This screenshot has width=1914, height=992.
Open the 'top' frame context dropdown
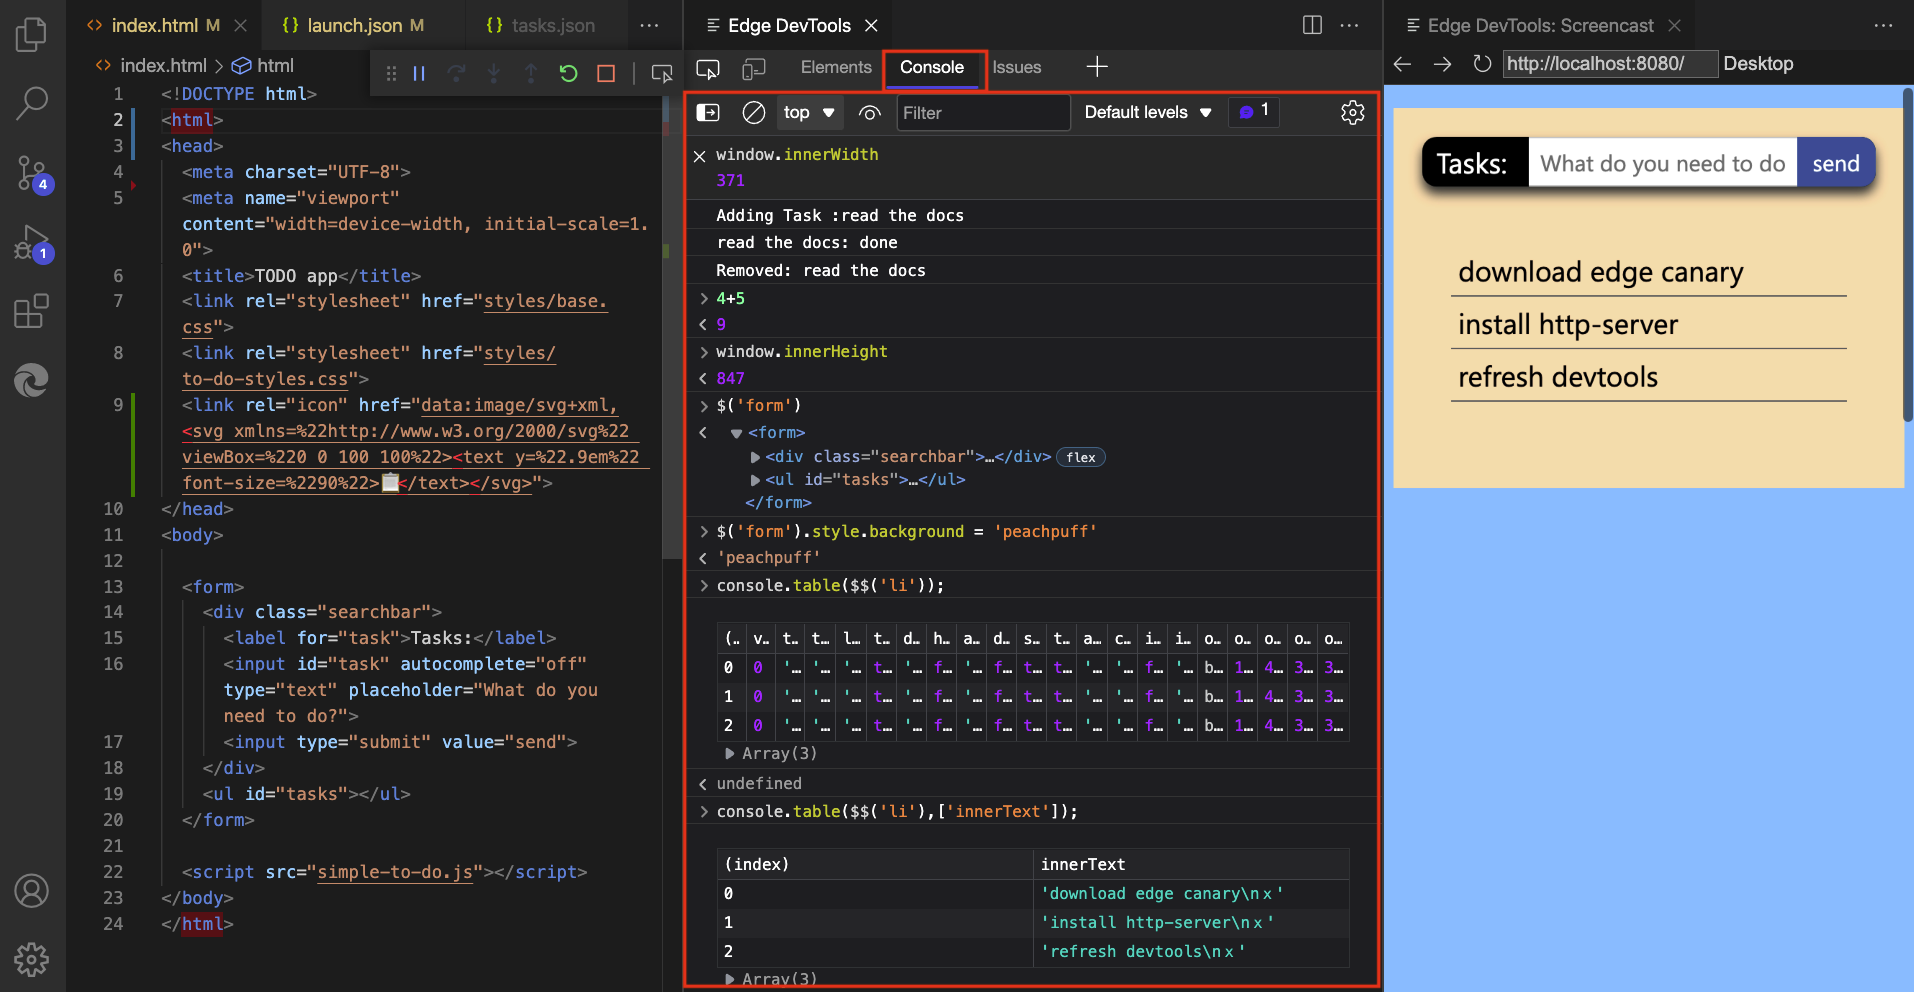coord(808,112)
